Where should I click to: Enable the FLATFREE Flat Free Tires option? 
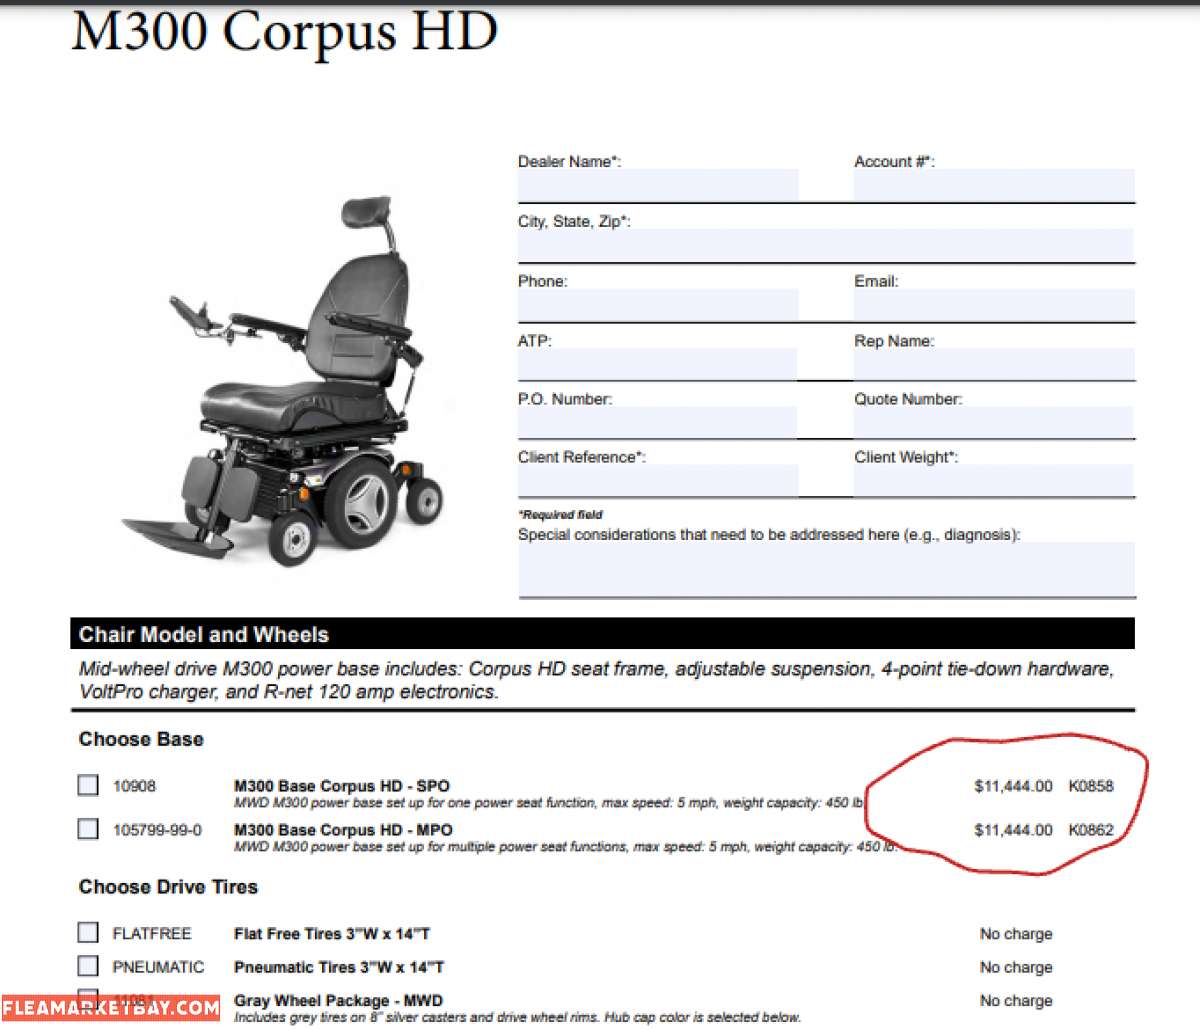pos(88,932)
